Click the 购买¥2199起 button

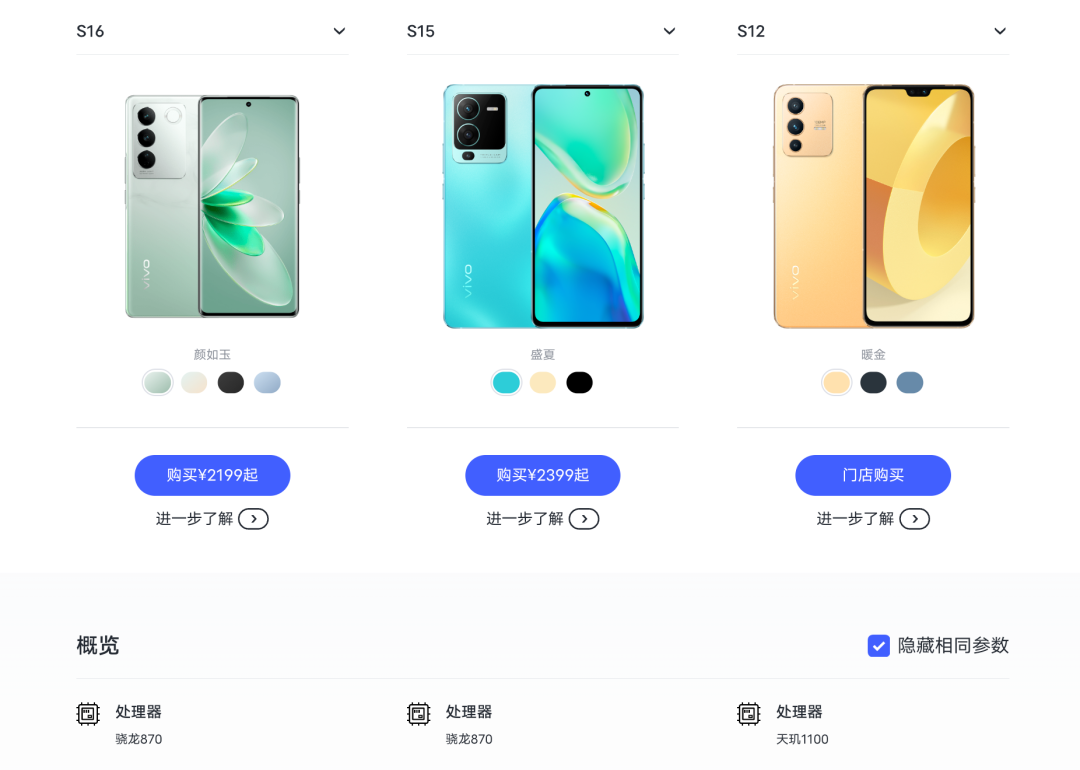212,475
